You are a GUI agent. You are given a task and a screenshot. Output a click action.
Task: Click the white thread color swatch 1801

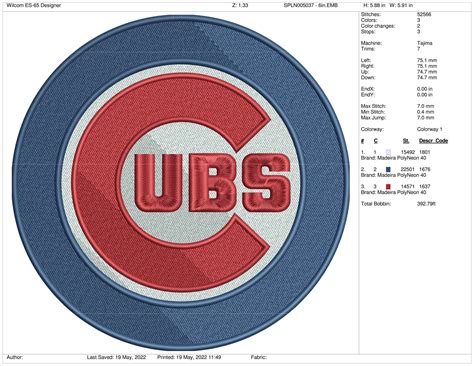click(388, 152)
